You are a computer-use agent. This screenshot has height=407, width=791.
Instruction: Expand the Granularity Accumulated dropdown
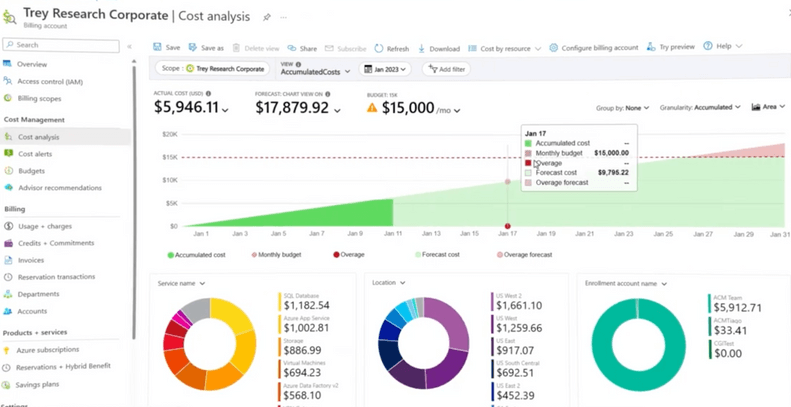tap(700, 107)
